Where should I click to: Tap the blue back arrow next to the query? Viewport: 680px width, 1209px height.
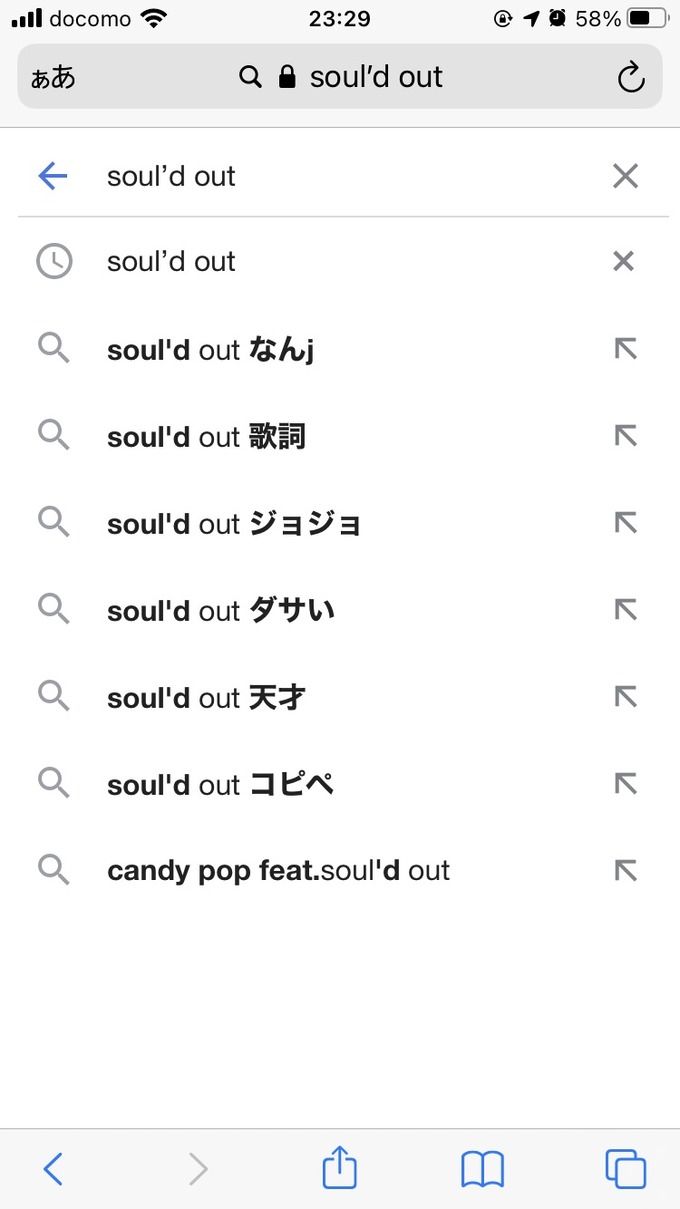pos(52,175)
